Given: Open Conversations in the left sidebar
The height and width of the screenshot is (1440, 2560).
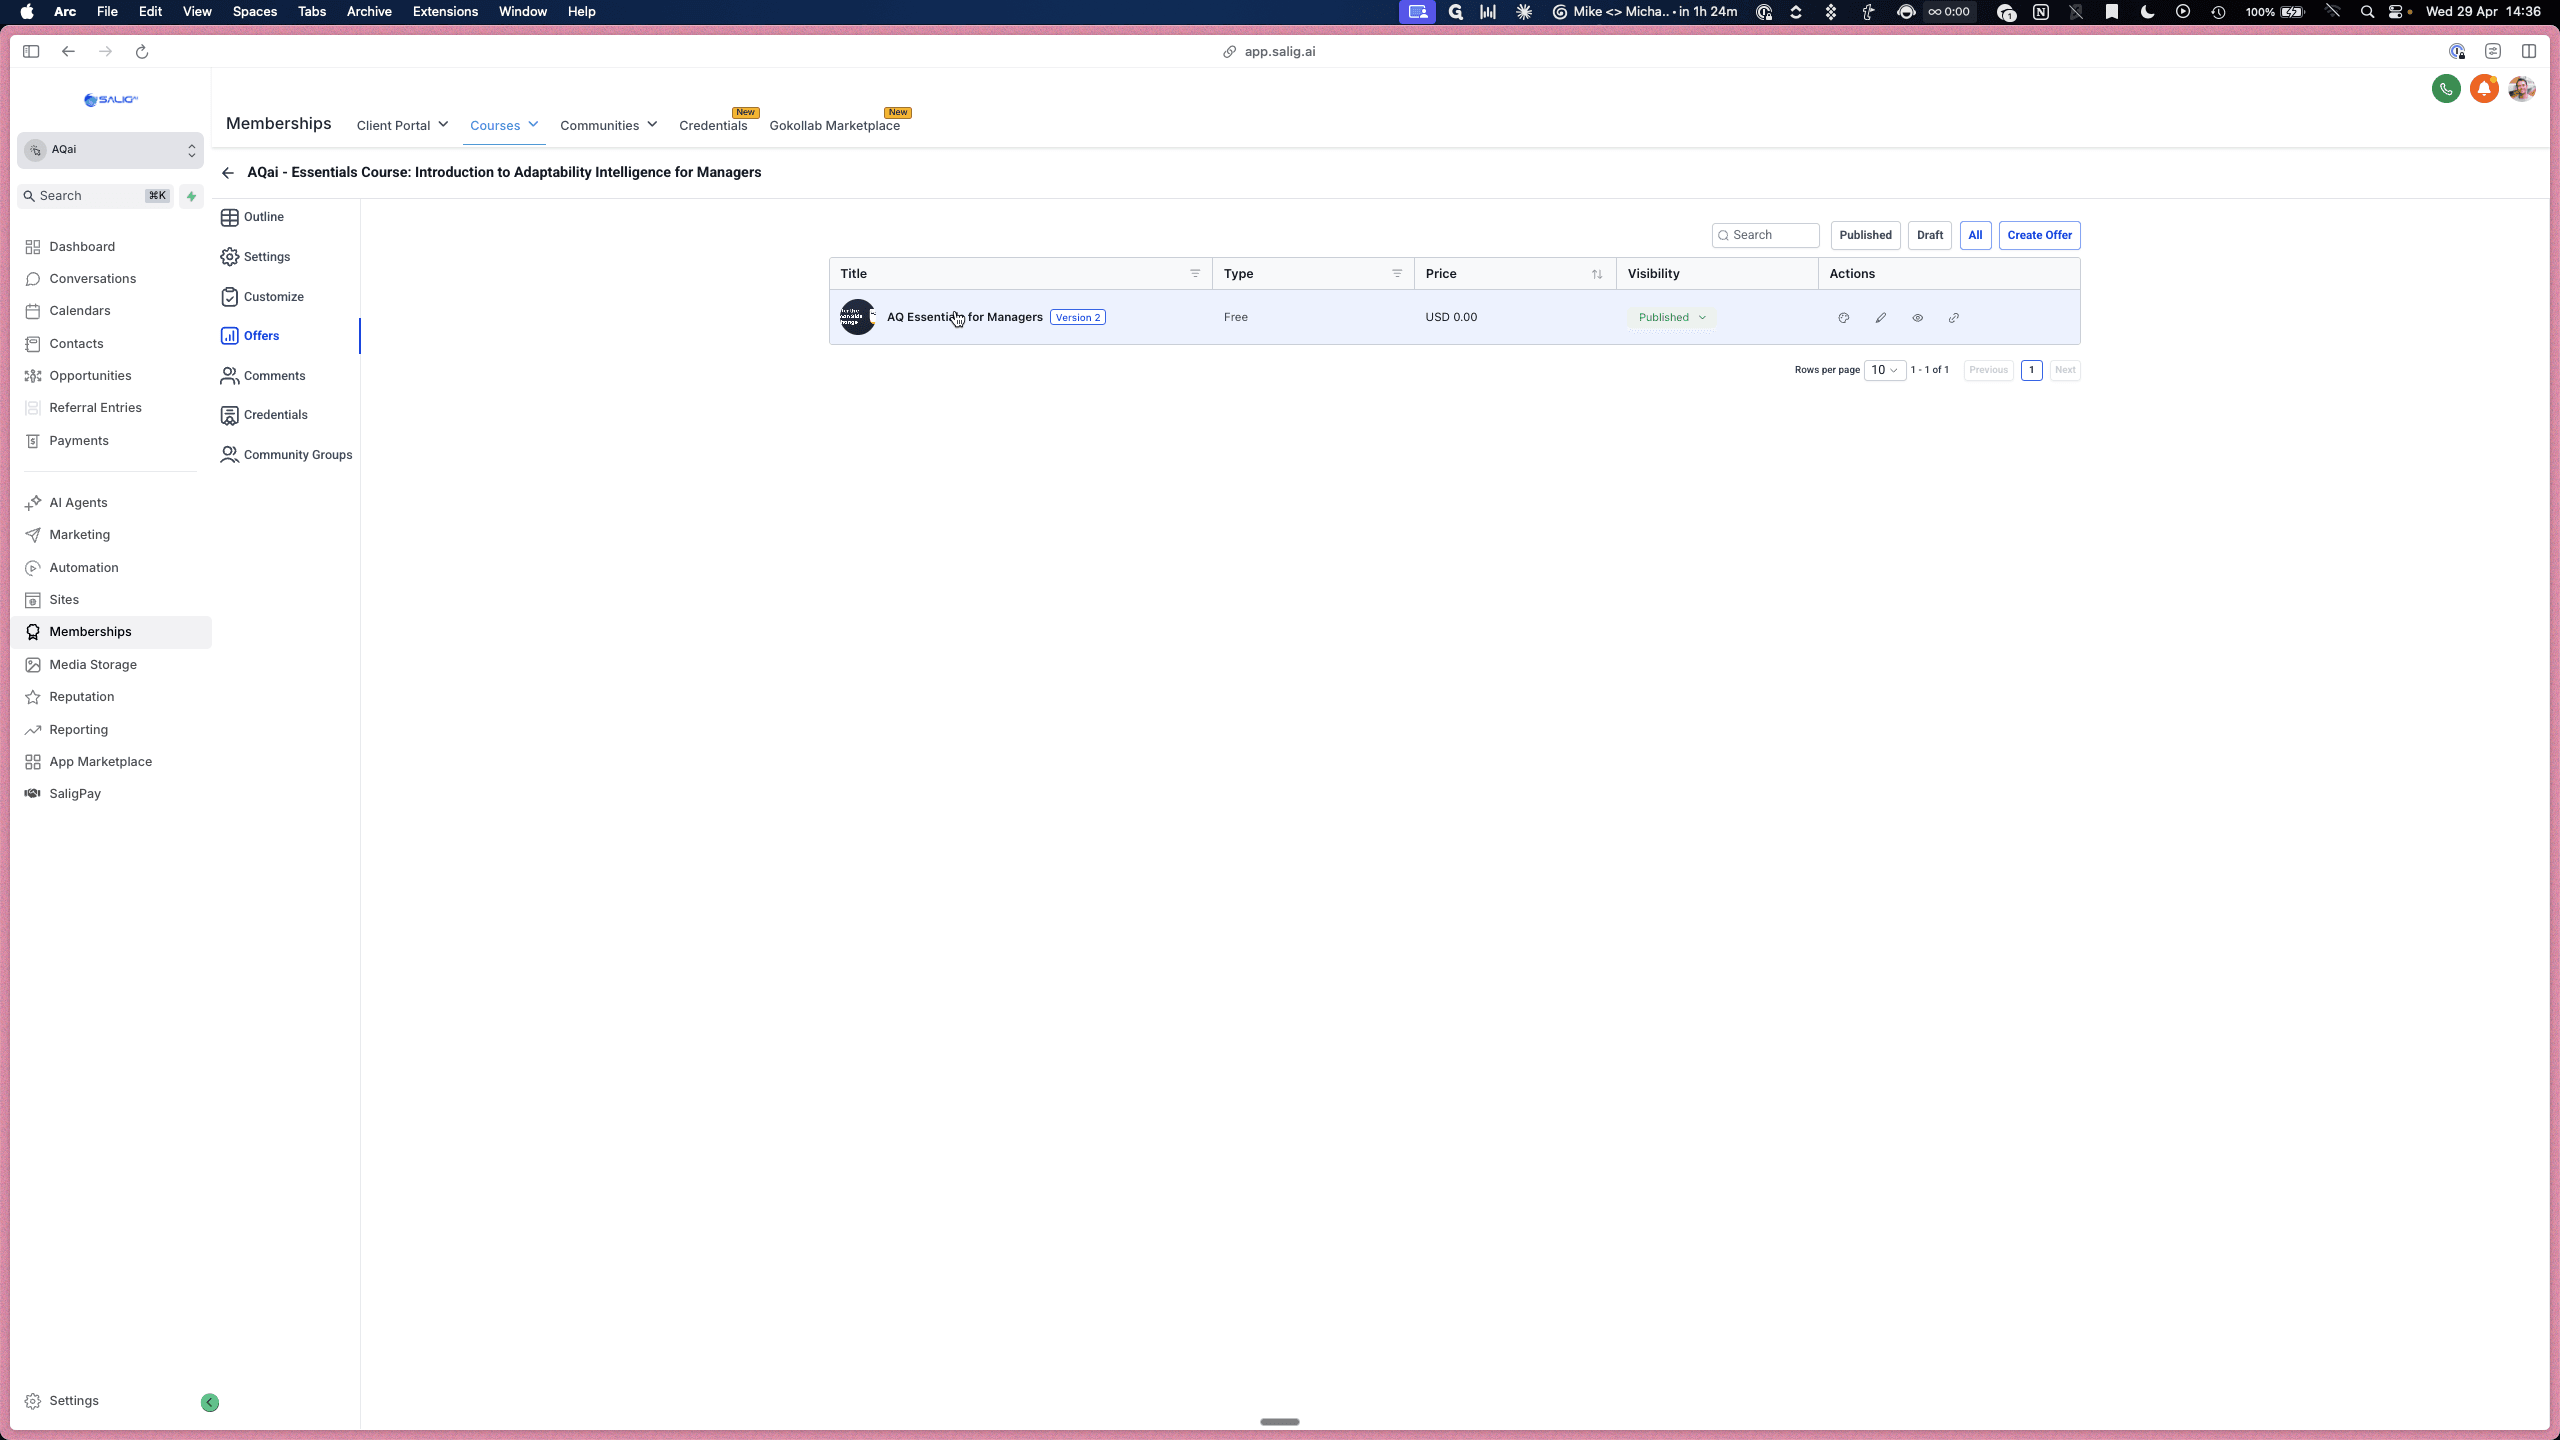Looking at the screenshot, I should (92, 279).
